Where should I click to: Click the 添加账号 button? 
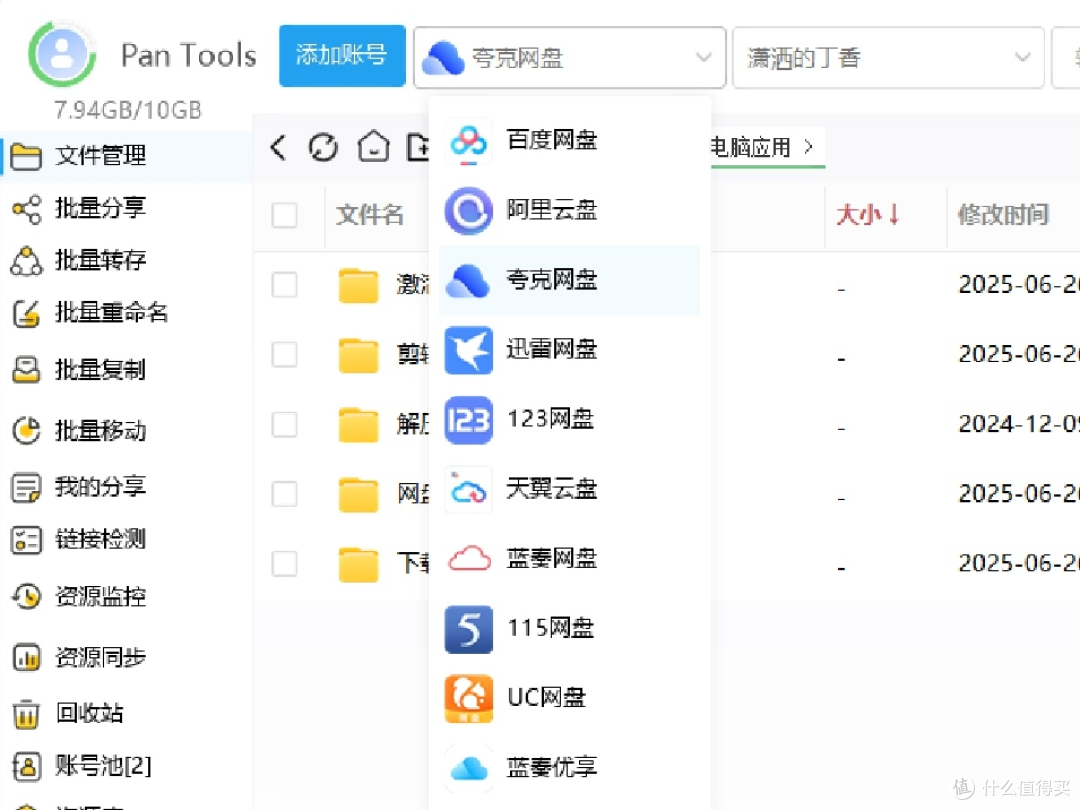click(342, 56)
